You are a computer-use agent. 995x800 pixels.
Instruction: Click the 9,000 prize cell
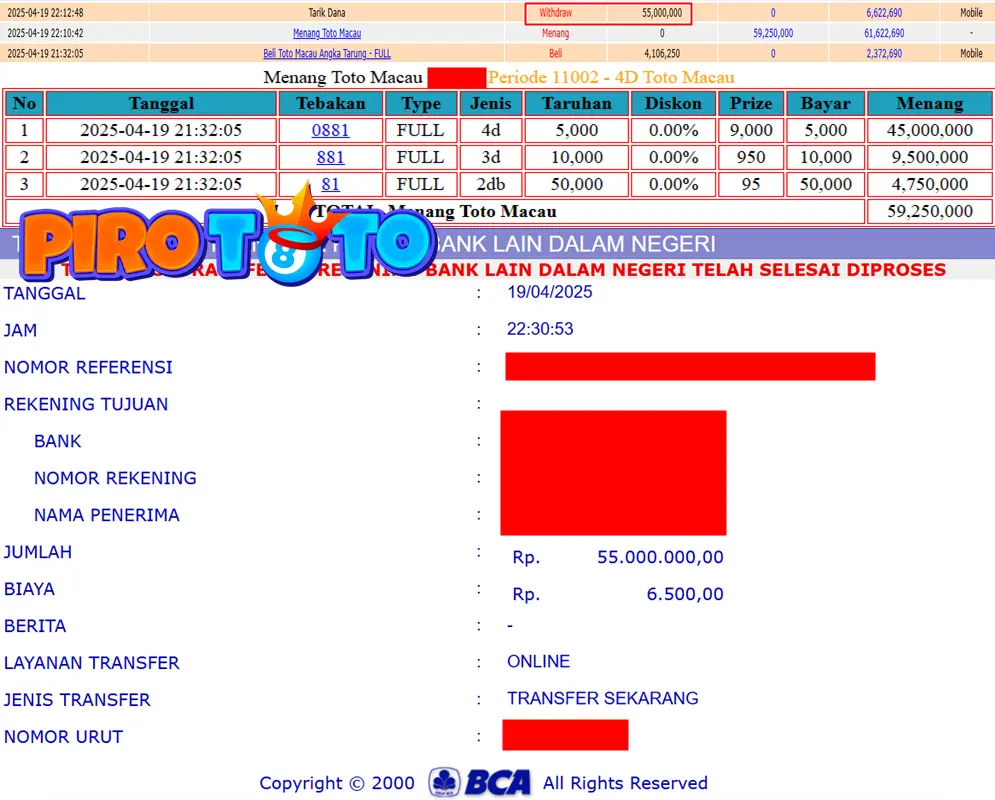[751, 130]
